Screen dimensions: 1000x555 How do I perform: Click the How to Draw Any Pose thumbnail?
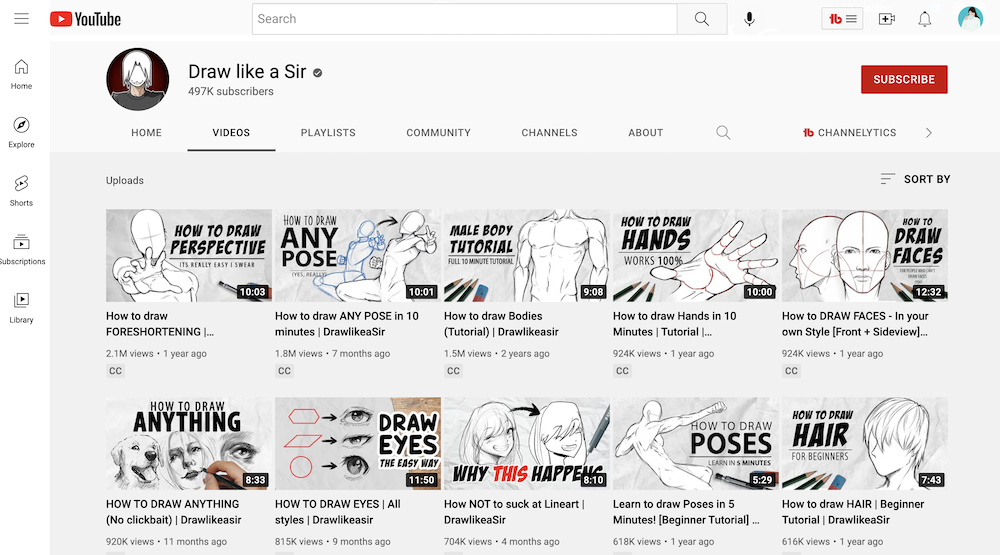358,255
